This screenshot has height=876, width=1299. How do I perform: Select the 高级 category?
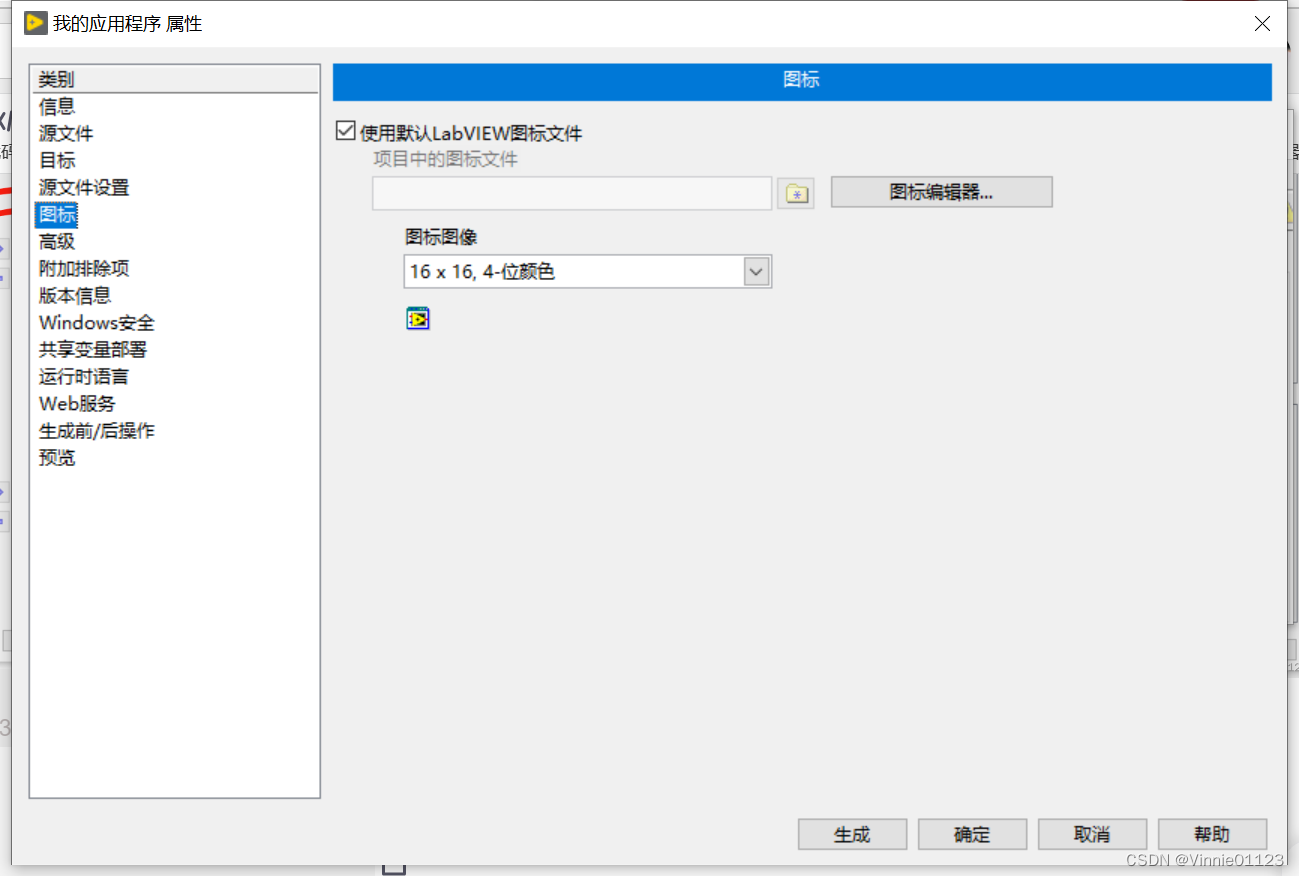tap(57, 241)
